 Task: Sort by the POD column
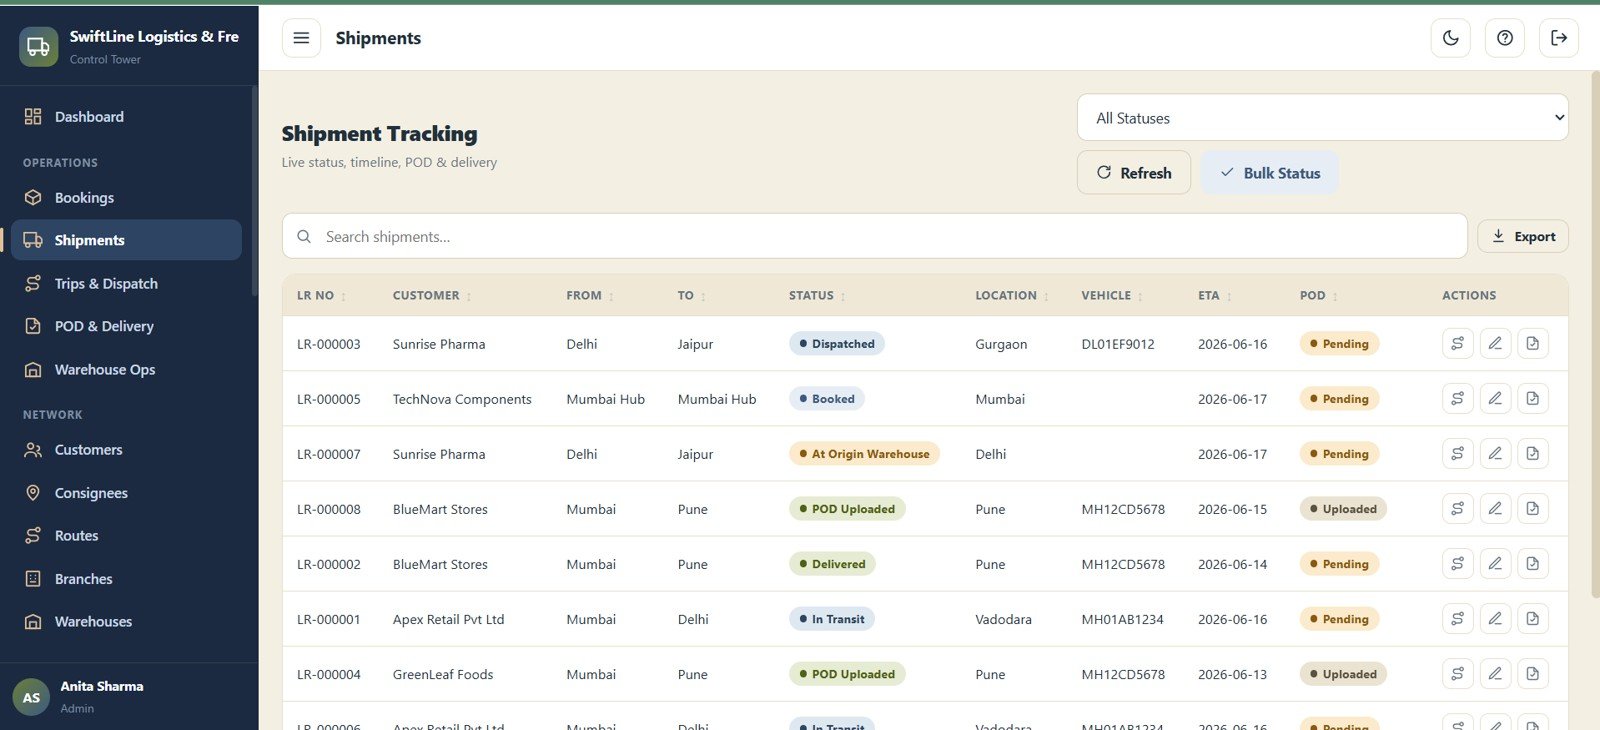click(x=1319, y=296)
